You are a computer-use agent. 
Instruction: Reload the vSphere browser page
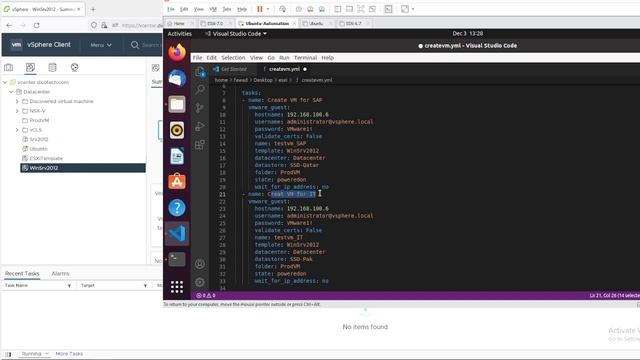click(36, 25)
